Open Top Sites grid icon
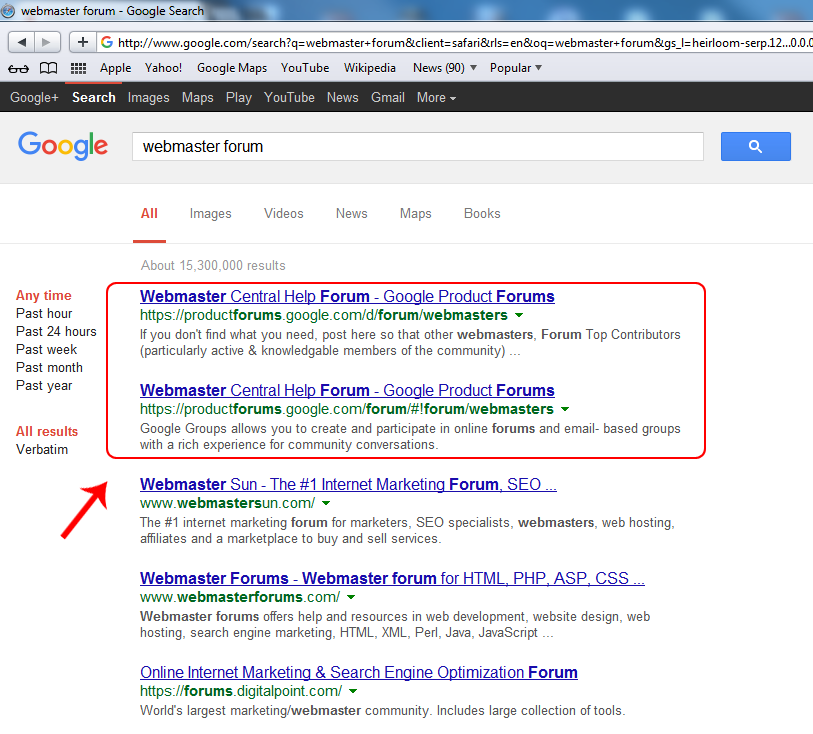The height and width of the screenshot is (734, 813). coord(78,68)
